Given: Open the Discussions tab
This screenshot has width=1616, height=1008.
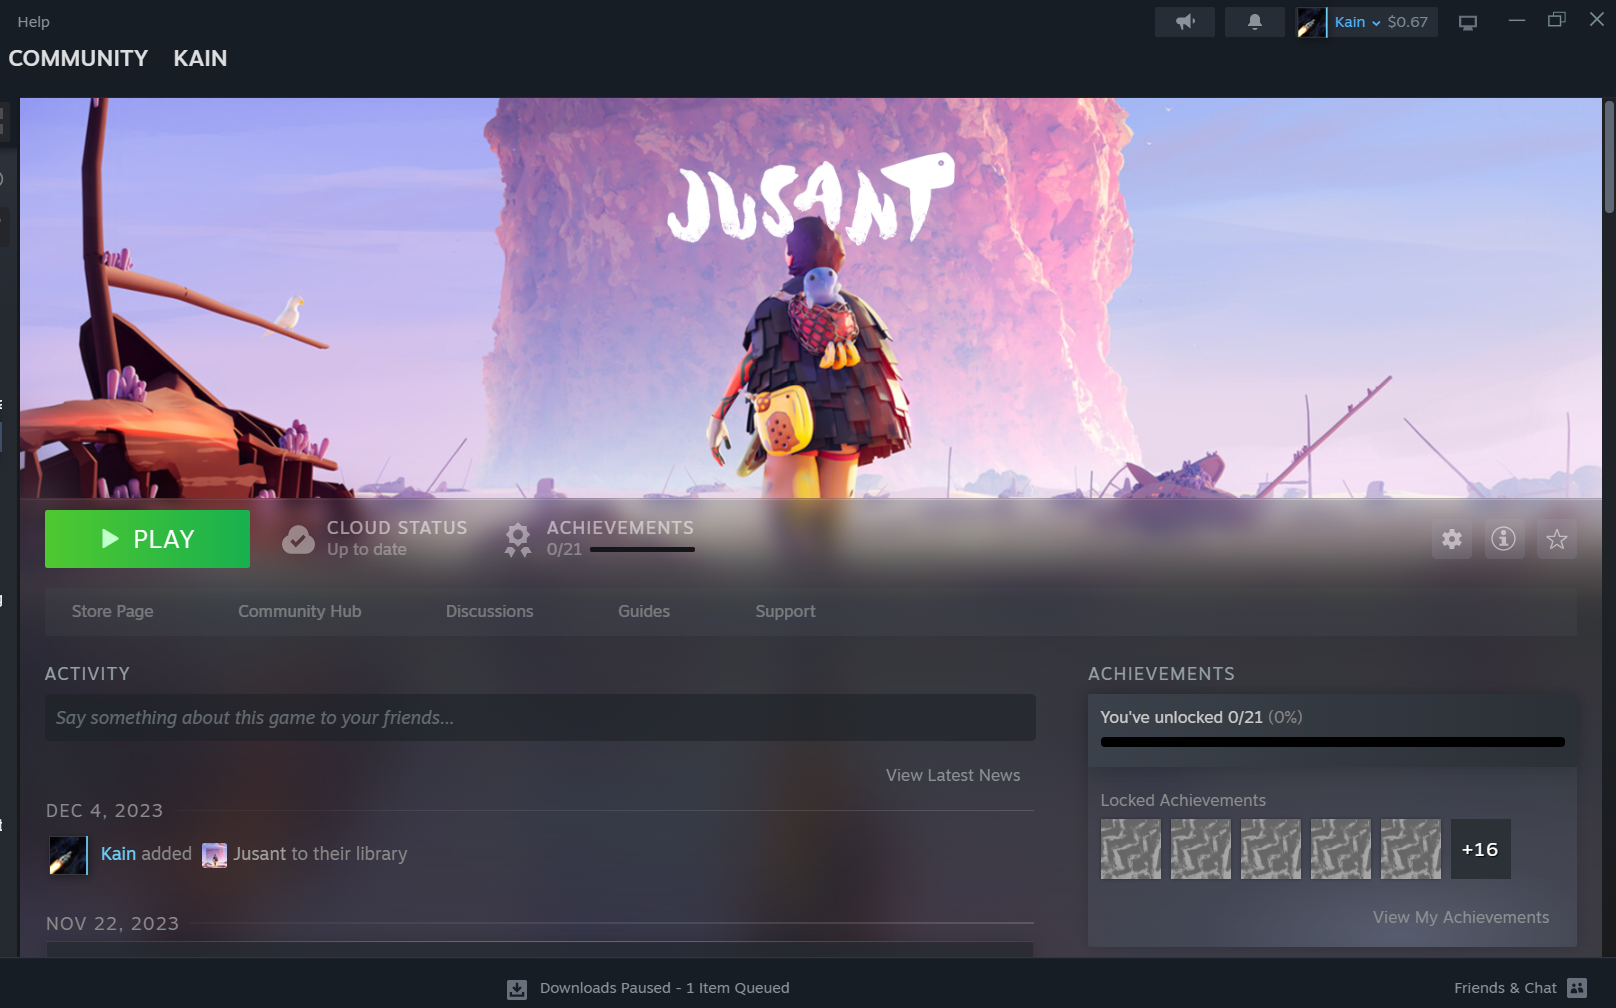Looking at the screenshot, I should pyautogui.click(x=490, y=611).
